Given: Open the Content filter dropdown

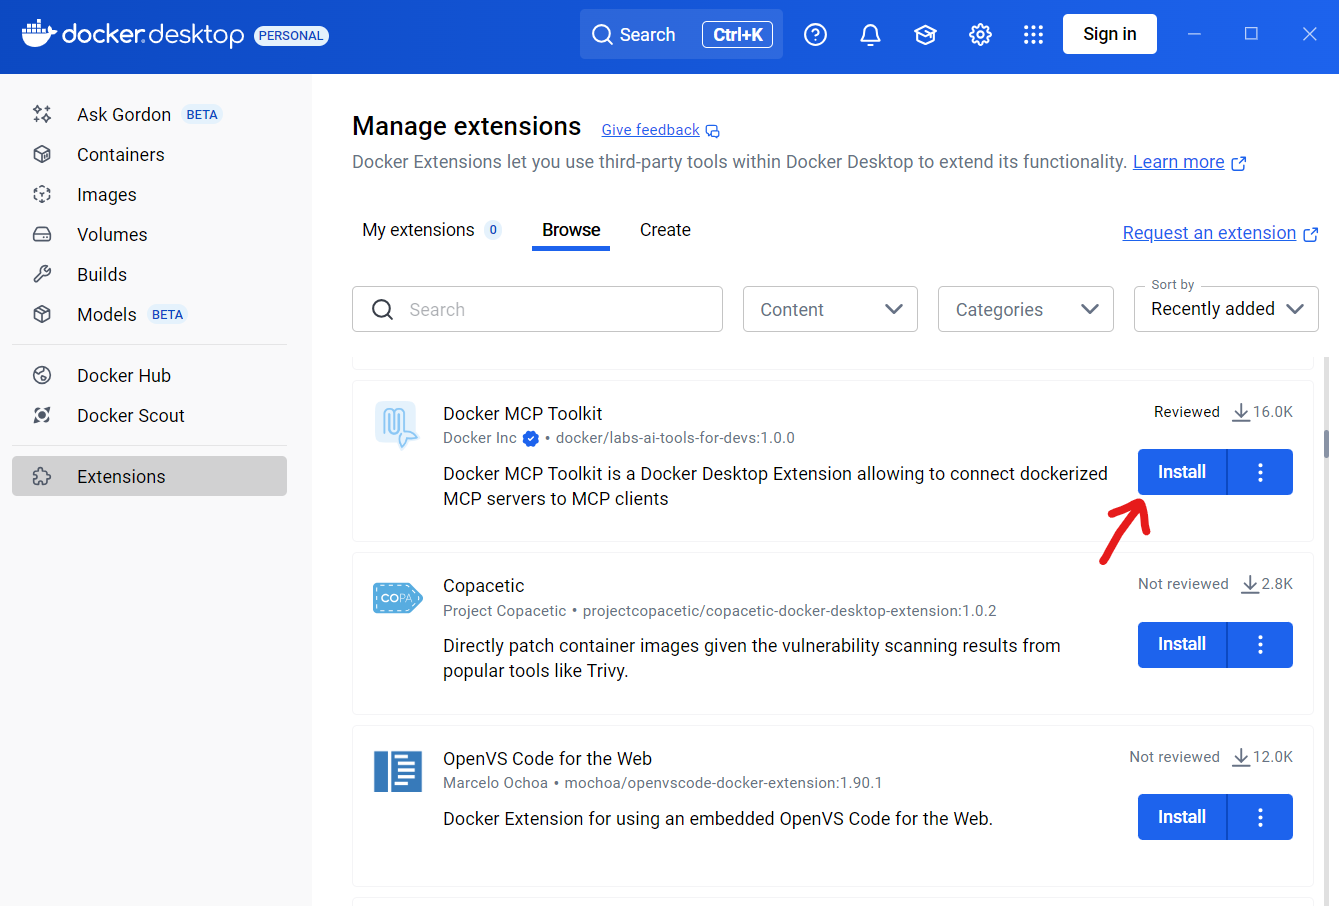Looking at the screenshot, I should point(830,309).
